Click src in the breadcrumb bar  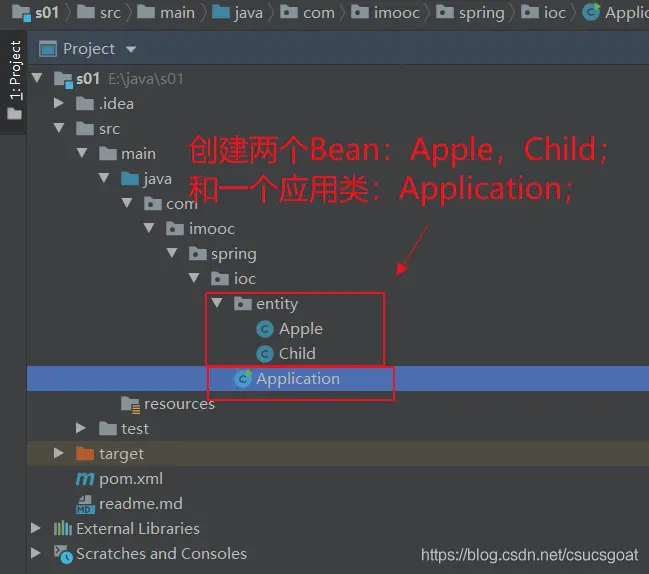coord(110,13)
